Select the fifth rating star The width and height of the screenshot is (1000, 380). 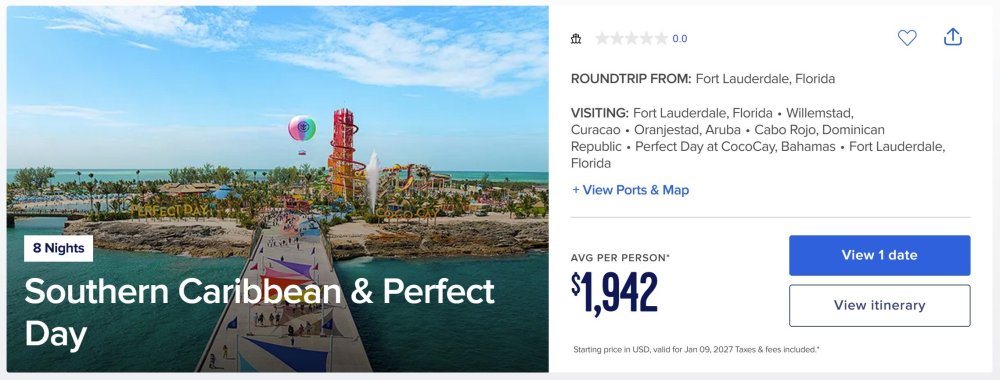tap(661, 38)
